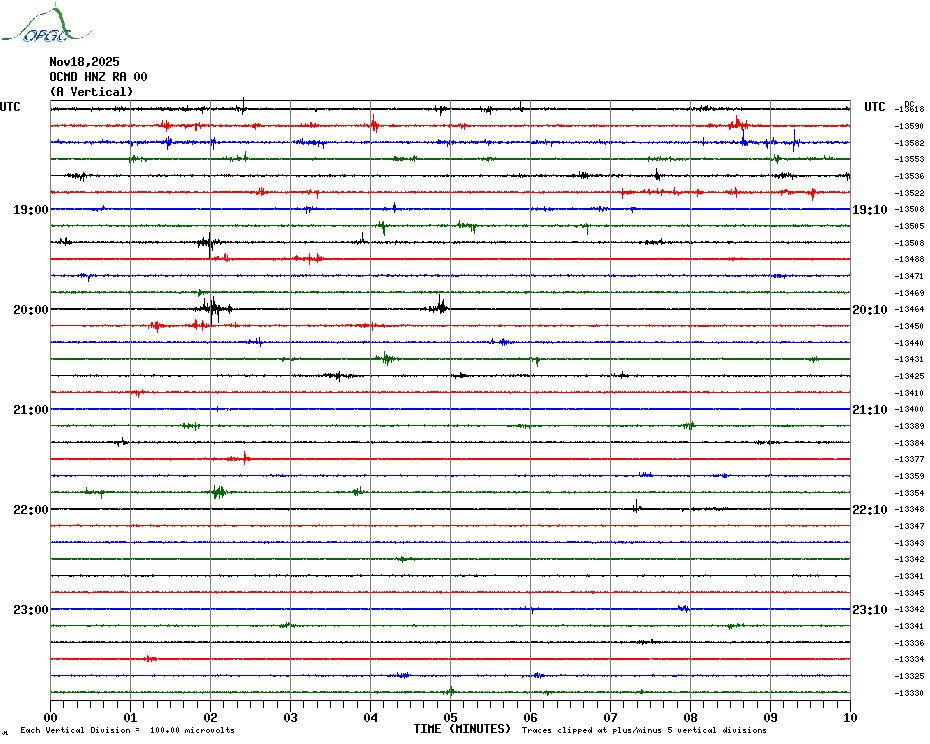This screenshot has height=744, width=930.
Task: Click the DC offset value -13410
Action: [909, 393]
